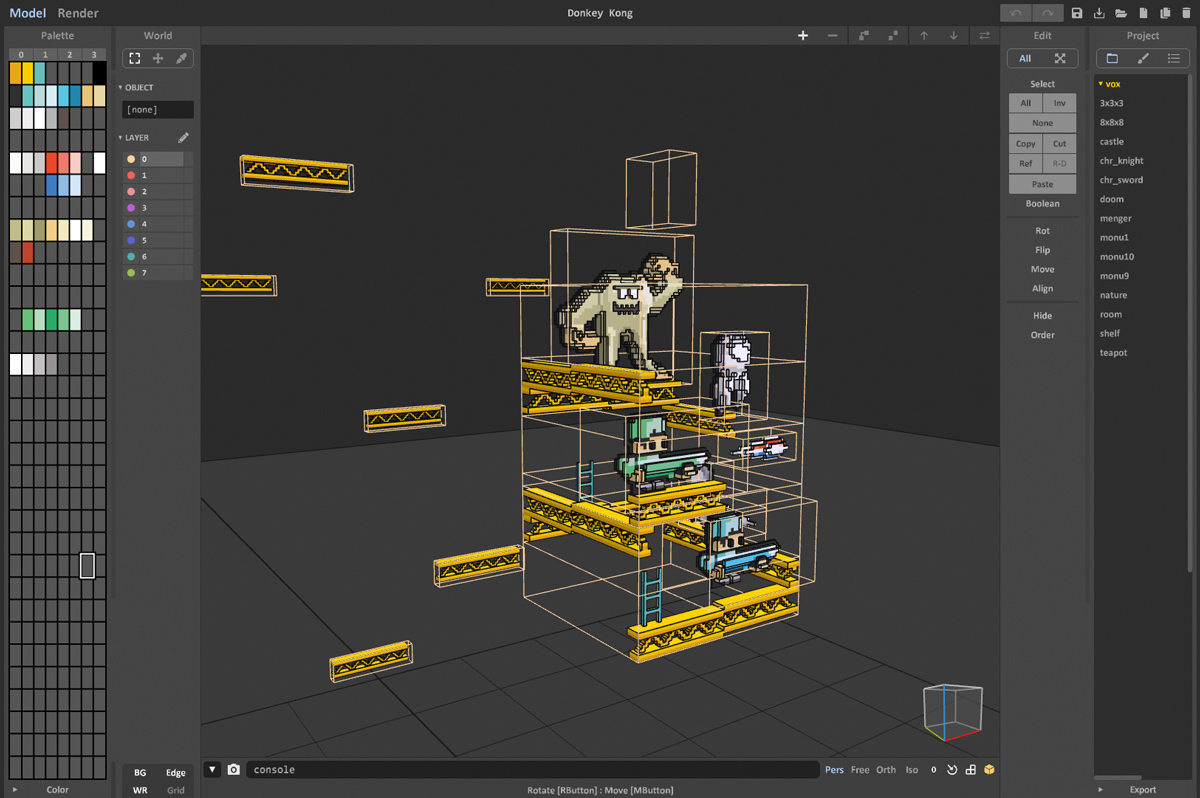Select palette page 3 tab

pyautogui.click(x=93, y=54)
